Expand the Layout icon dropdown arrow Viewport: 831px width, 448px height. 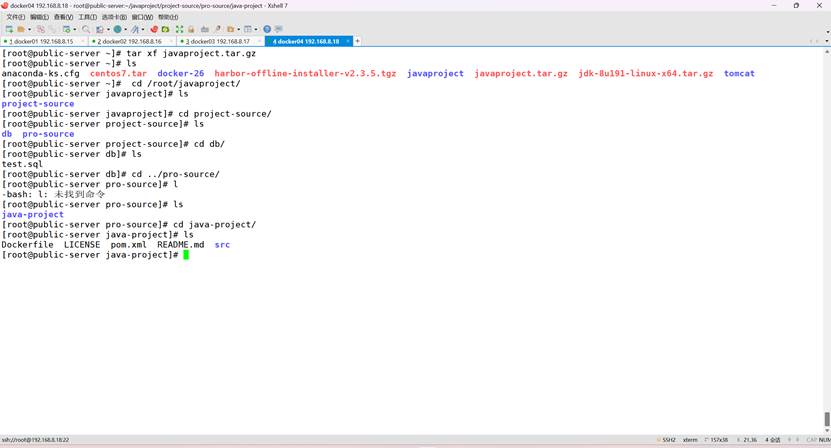(256, 29)
